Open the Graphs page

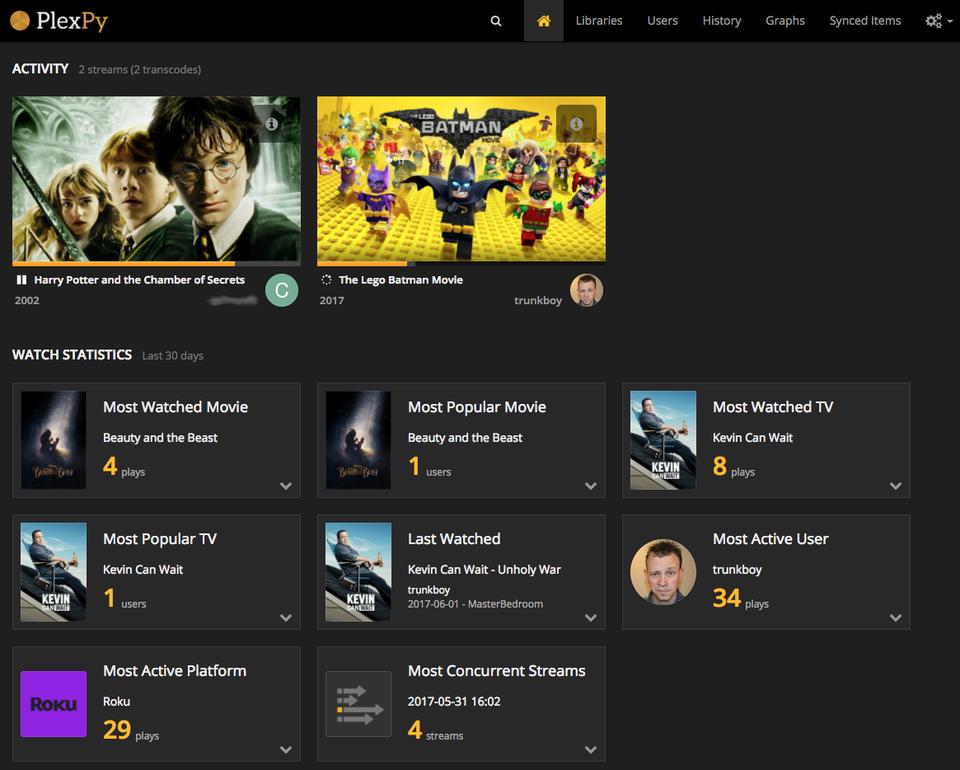(x=785, y=21)
